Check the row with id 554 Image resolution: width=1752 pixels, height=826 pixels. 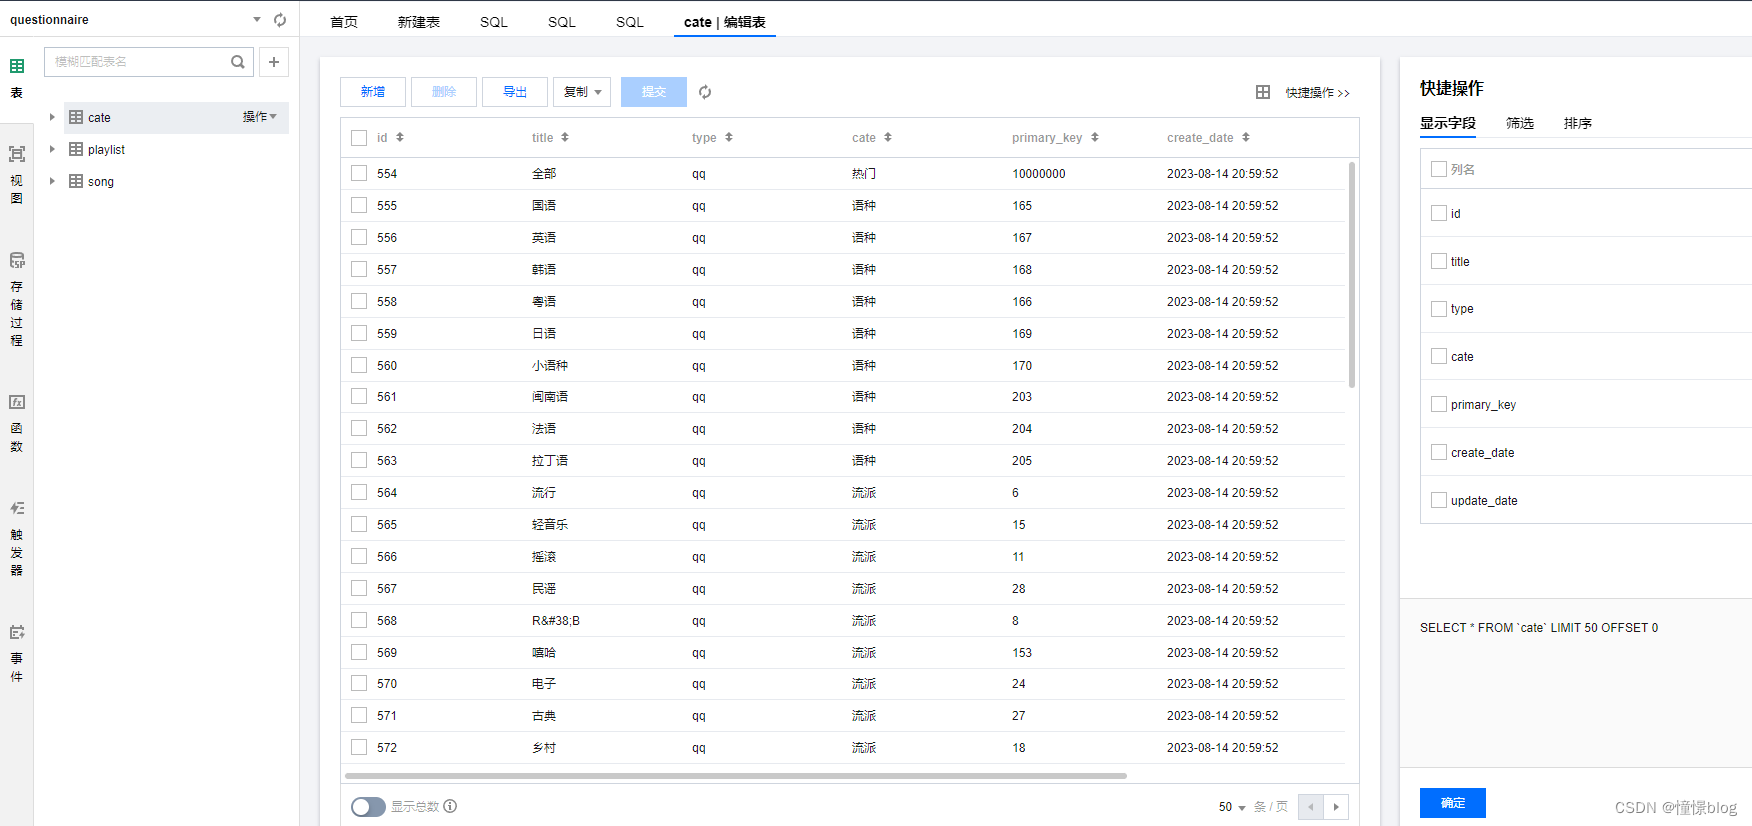click(359, 173)
